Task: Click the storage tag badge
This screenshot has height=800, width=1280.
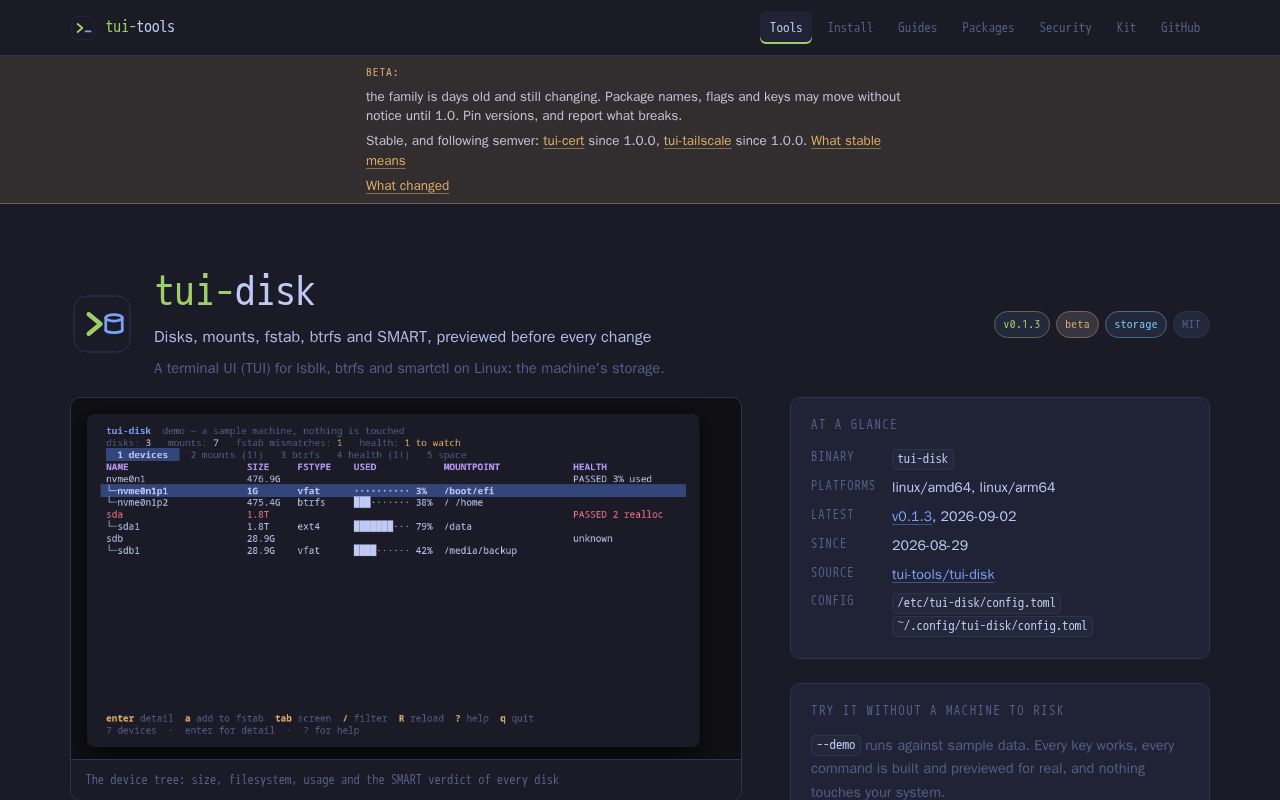Action: [1136, 324]
